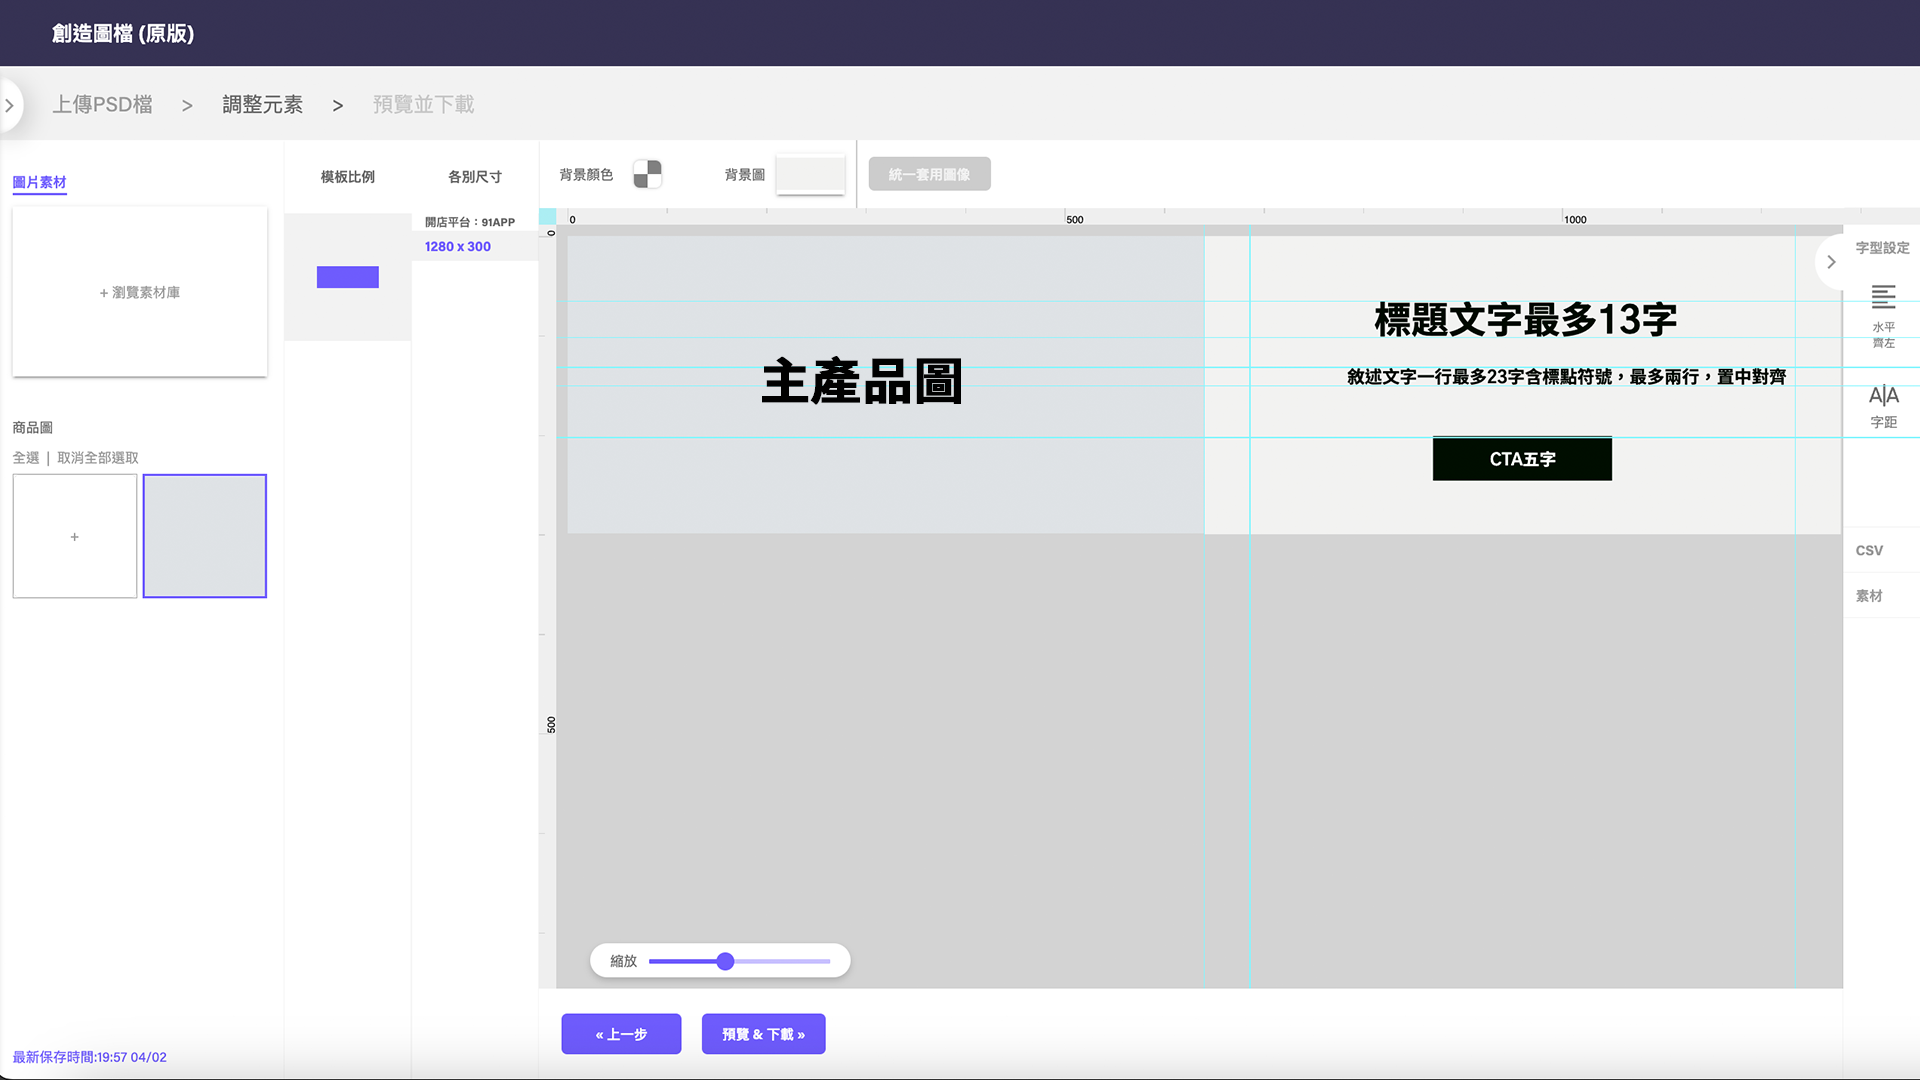Select the purple template ratio thumbnail

pos(347,277)
